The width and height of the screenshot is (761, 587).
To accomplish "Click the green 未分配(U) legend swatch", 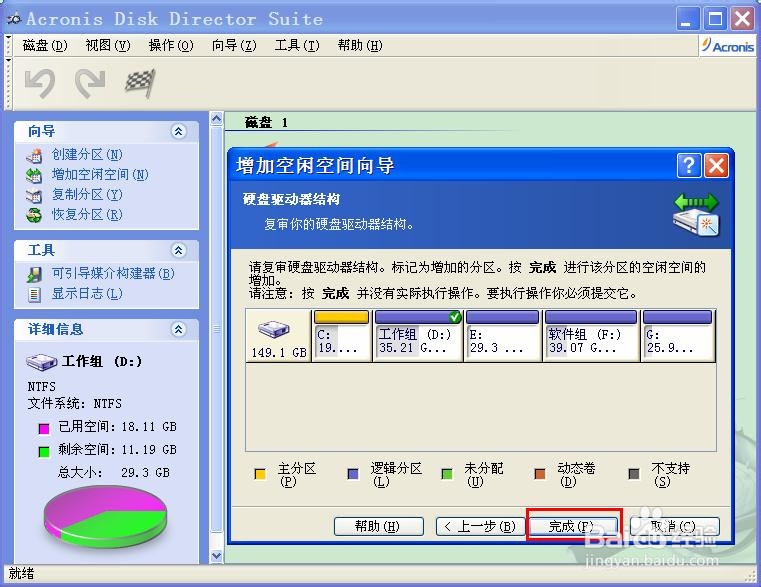I will point(447,474).
